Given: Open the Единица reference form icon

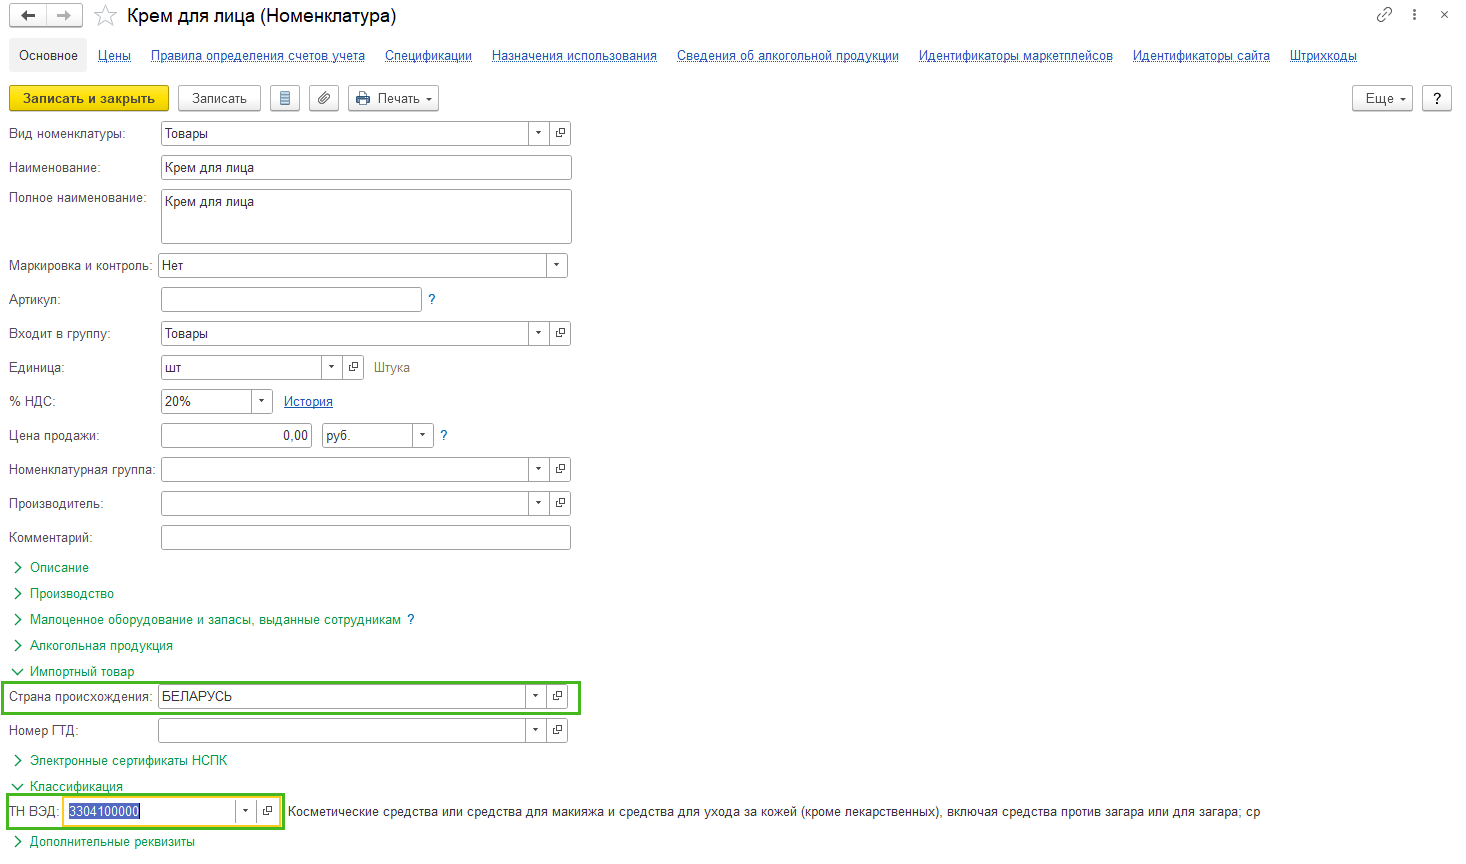Looking at the screenshot, I should pos(353,367).
